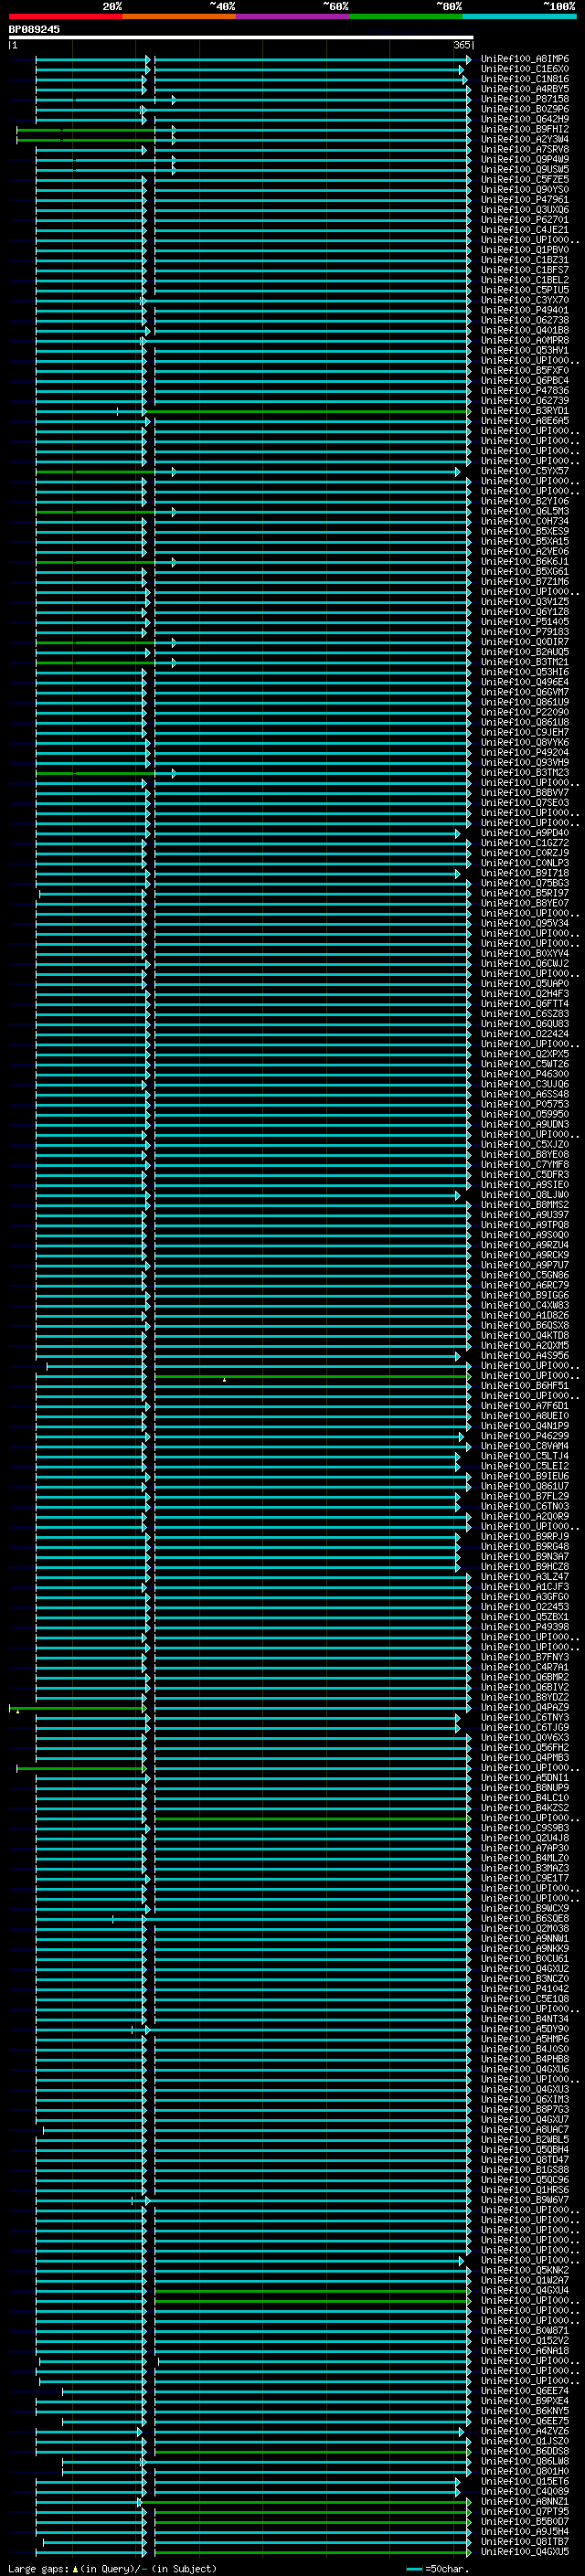Select hit UniRef100_B9IEU6
585x2576 pixels.
coord(524,1475)
